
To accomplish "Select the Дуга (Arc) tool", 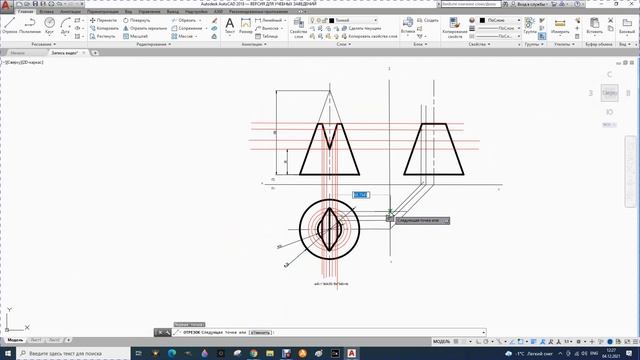I will click(x=65, y=25).
